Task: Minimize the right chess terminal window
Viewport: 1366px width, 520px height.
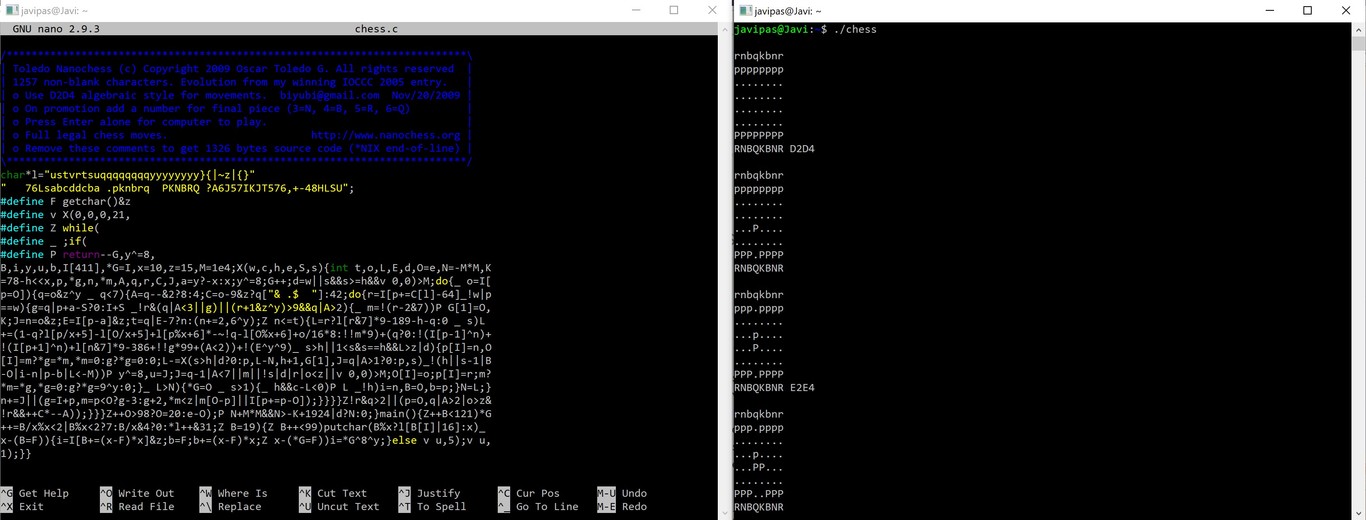Action: (x=1269, y=11)
